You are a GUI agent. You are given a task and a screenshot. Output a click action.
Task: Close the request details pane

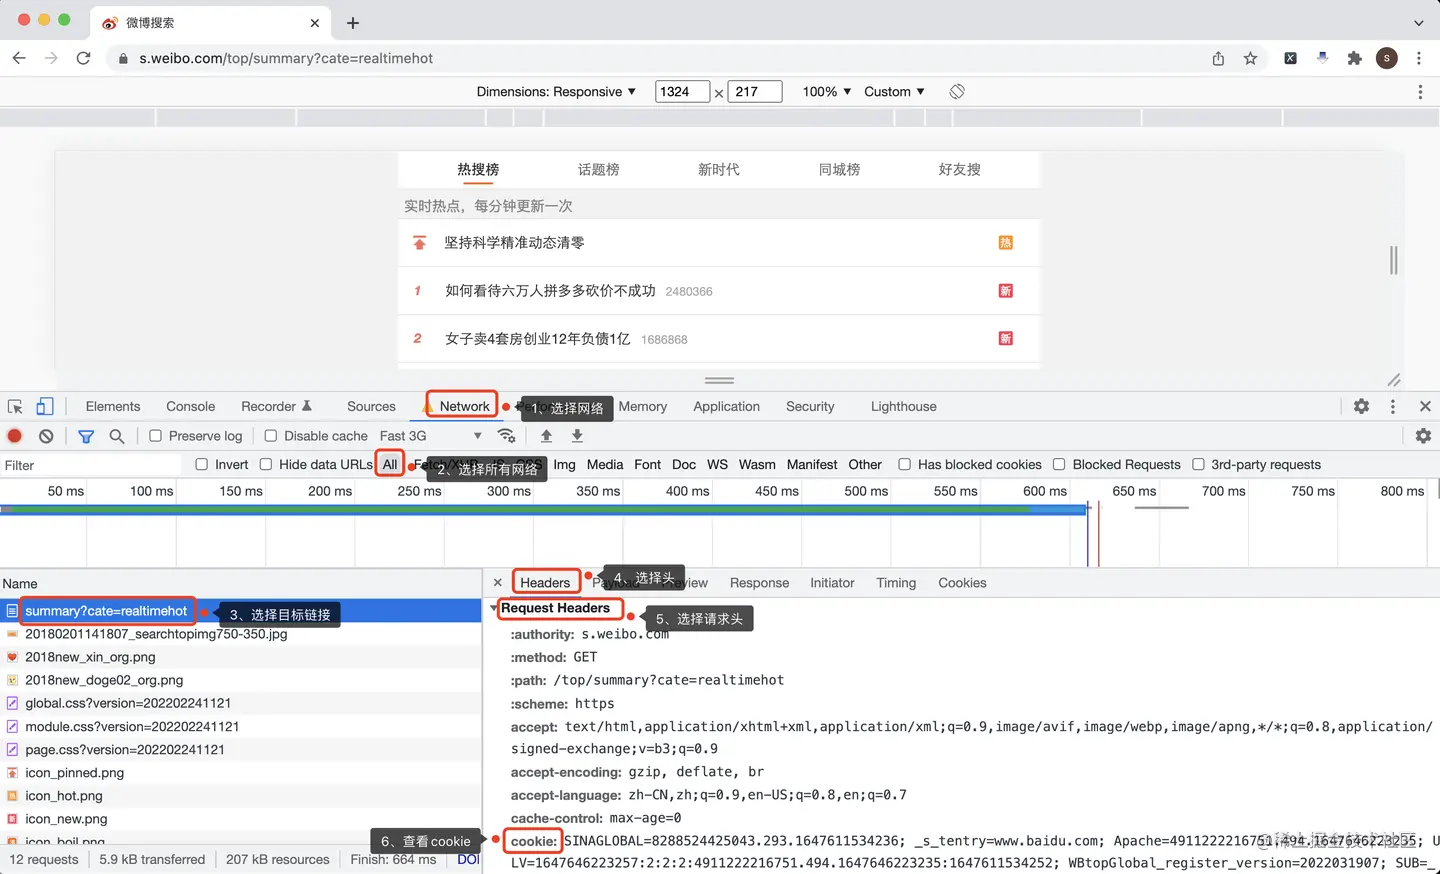(x=498, y=582)
